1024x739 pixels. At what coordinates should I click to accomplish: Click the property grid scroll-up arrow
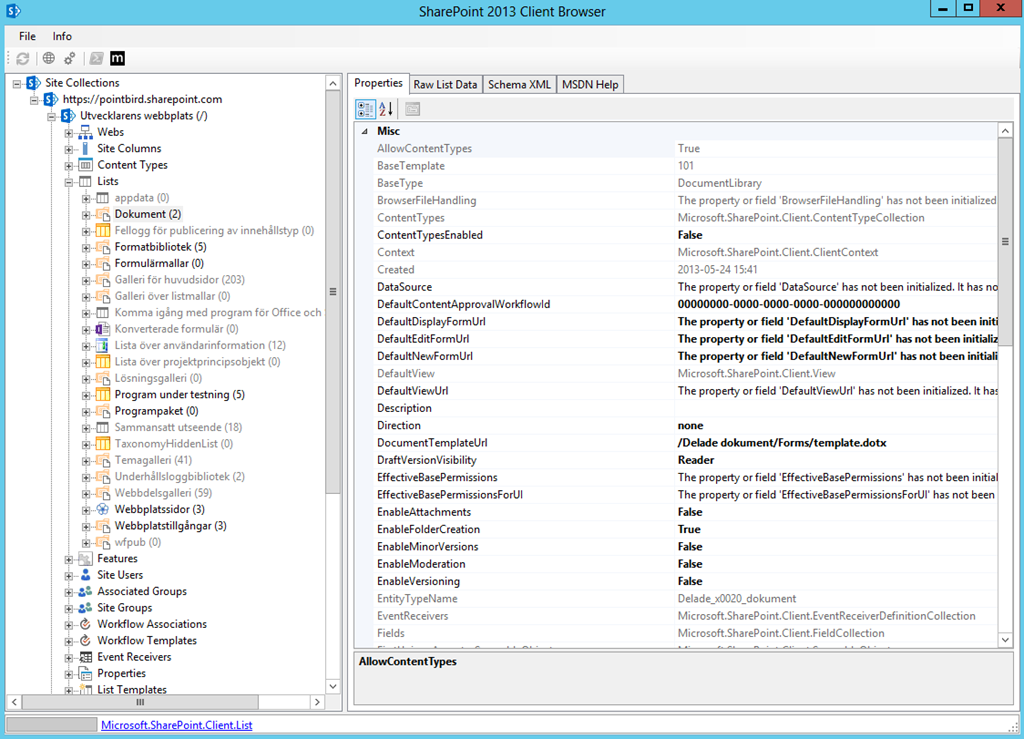[x=1006, y=131]
